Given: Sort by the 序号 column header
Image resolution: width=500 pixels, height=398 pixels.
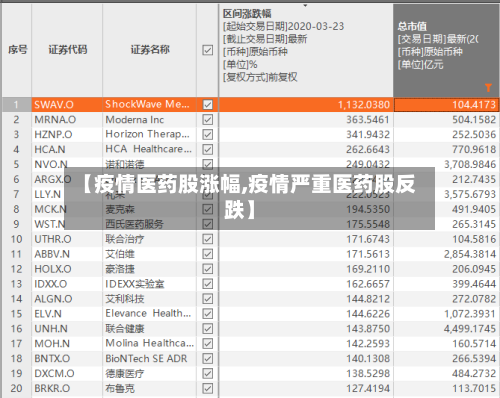Looking at the screenshot, I should [x=17, y=50].
